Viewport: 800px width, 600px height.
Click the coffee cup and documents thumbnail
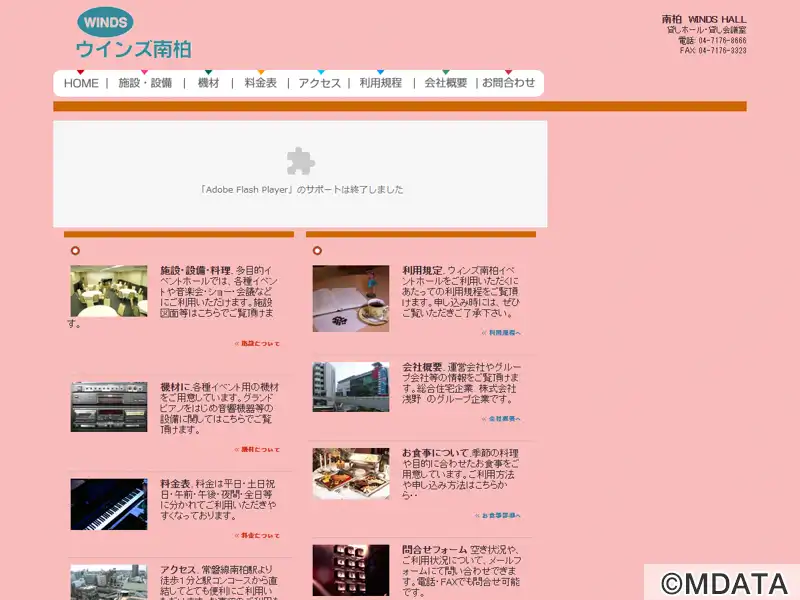(x=351, y=298)
